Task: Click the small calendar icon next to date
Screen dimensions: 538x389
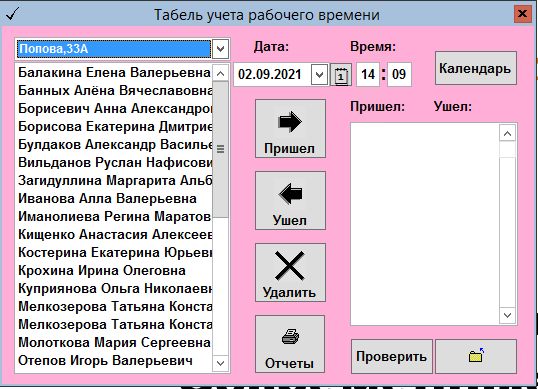Action: (x=341, y=74)
